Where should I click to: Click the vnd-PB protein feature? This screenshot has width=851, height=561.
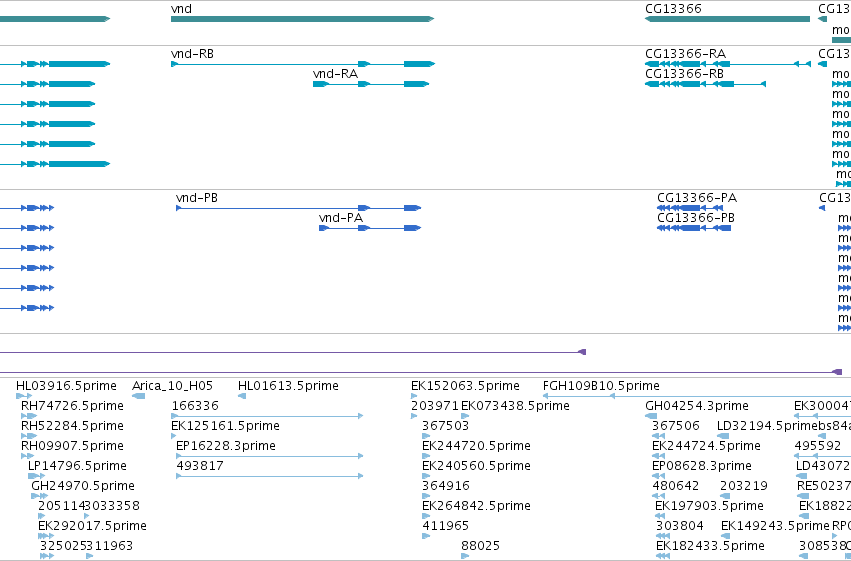(299, 208)
